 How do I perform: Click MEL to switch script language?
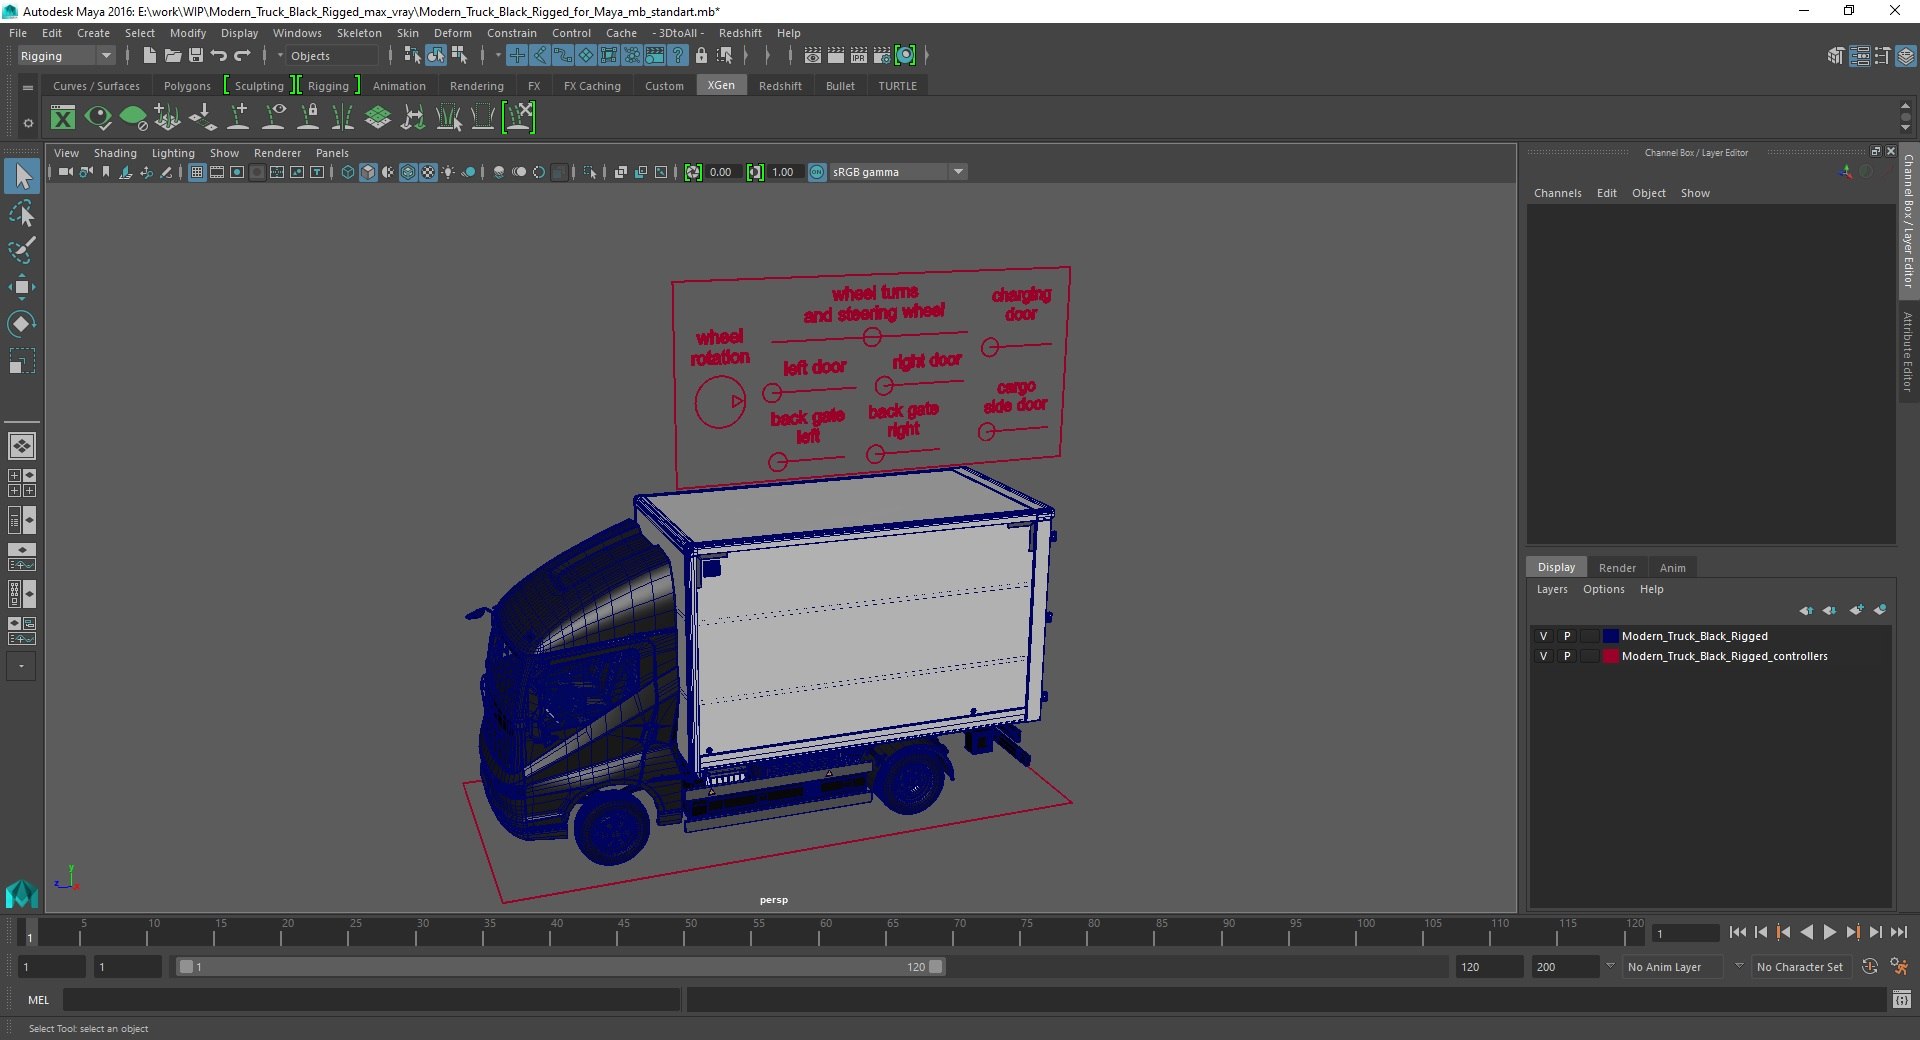[x=38, y=1000]
